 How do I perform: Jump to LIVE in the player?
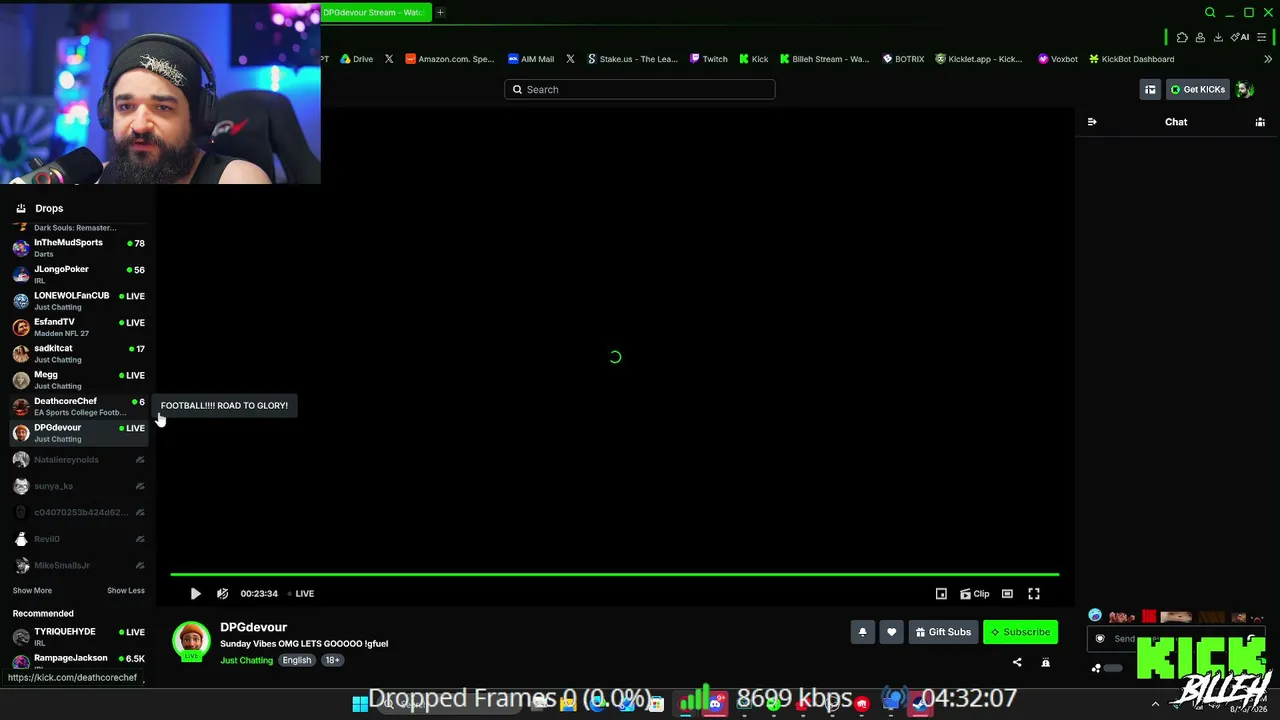tap(300, 594)
